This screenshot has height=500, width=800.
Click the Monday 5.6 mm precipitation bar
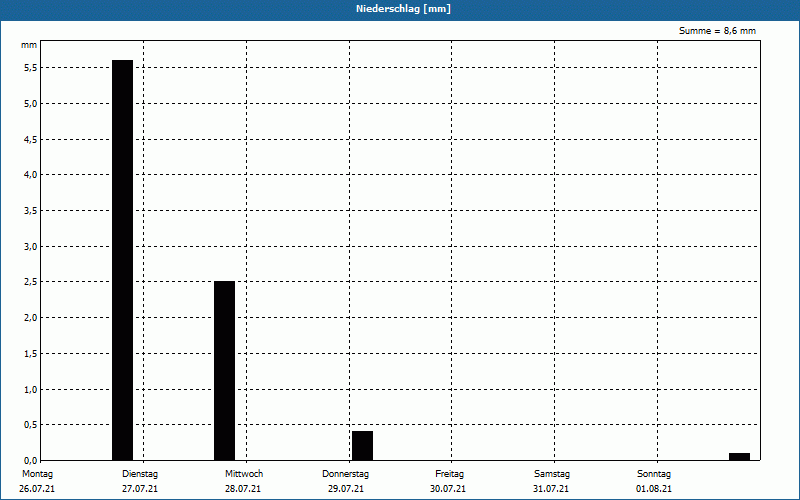122,260
